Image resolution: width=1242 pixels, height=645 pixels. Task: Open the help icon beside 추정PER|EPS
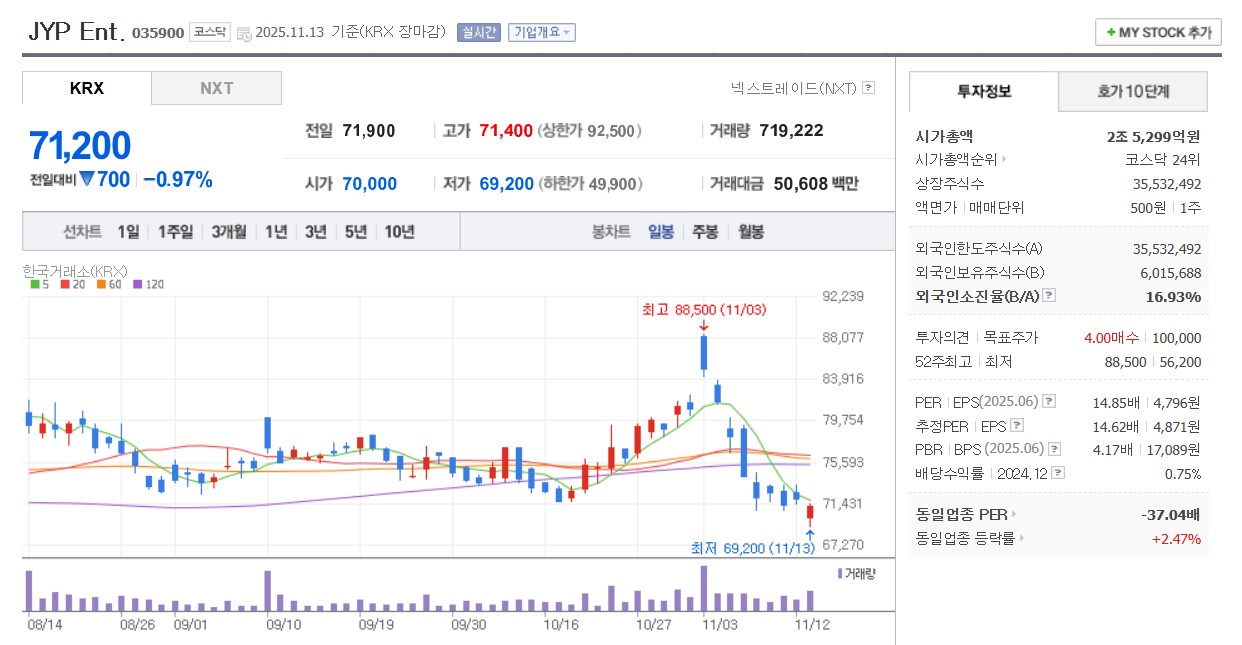[1017, 424]
